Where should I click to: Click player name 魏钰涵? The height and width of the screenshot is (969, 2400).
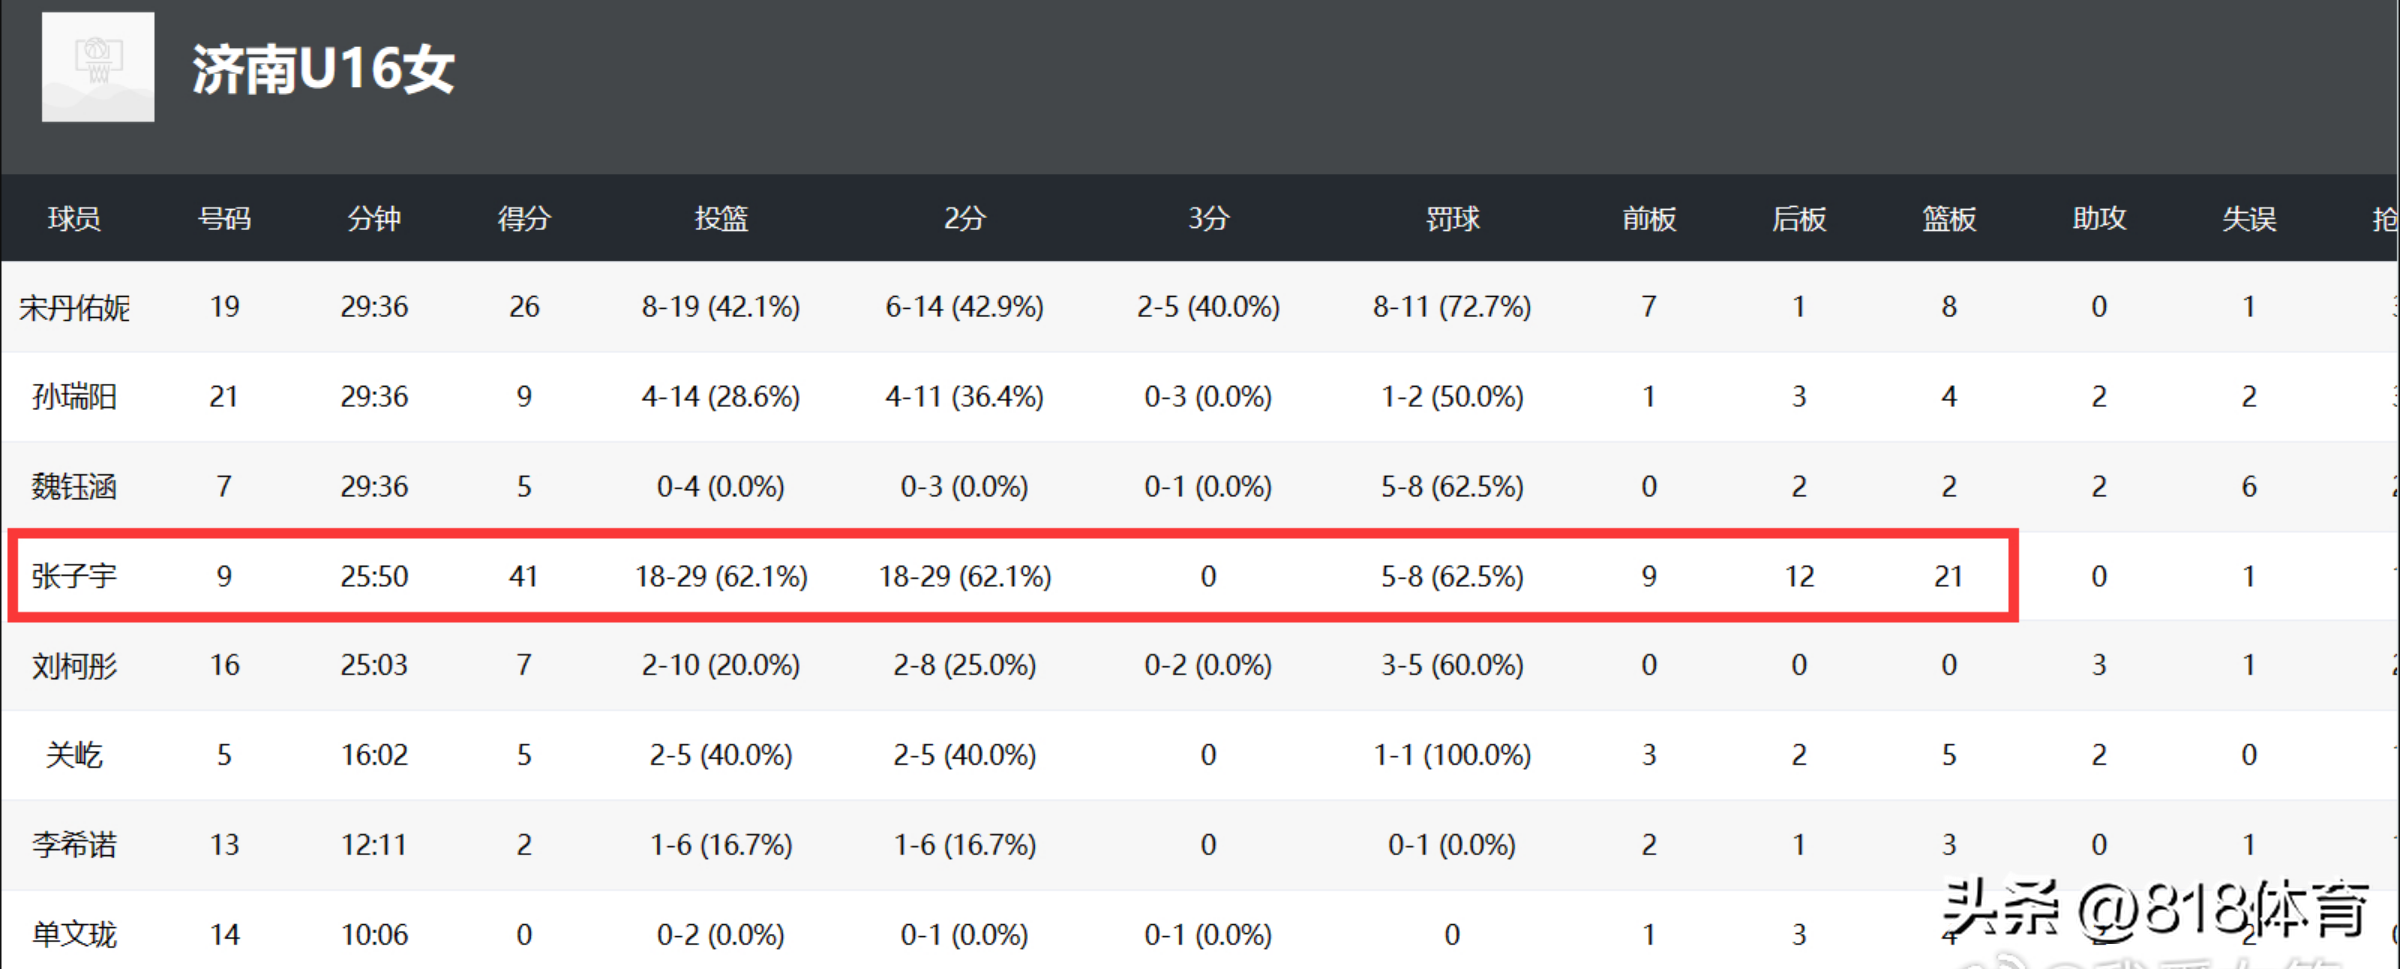(74, 487)
